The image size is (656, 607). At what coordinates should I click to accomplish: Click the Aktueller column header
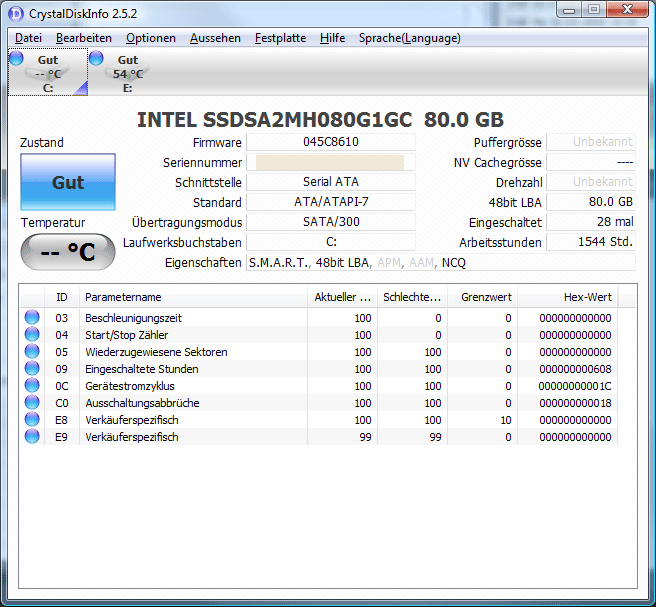[x=343, y=297]
